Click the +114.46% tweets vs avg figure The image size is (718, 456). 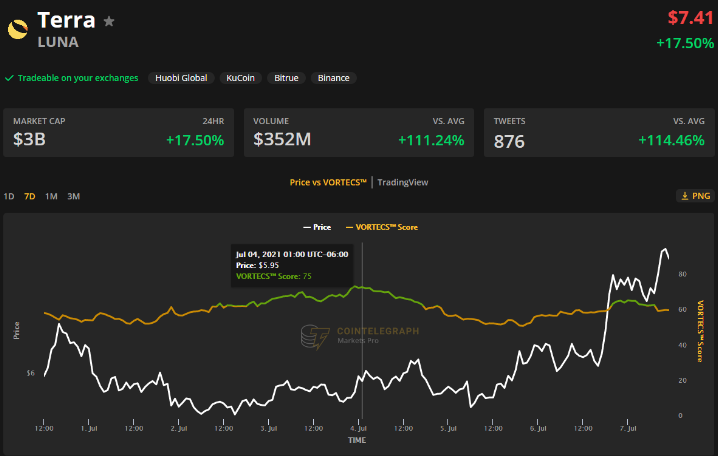(672, 140)
